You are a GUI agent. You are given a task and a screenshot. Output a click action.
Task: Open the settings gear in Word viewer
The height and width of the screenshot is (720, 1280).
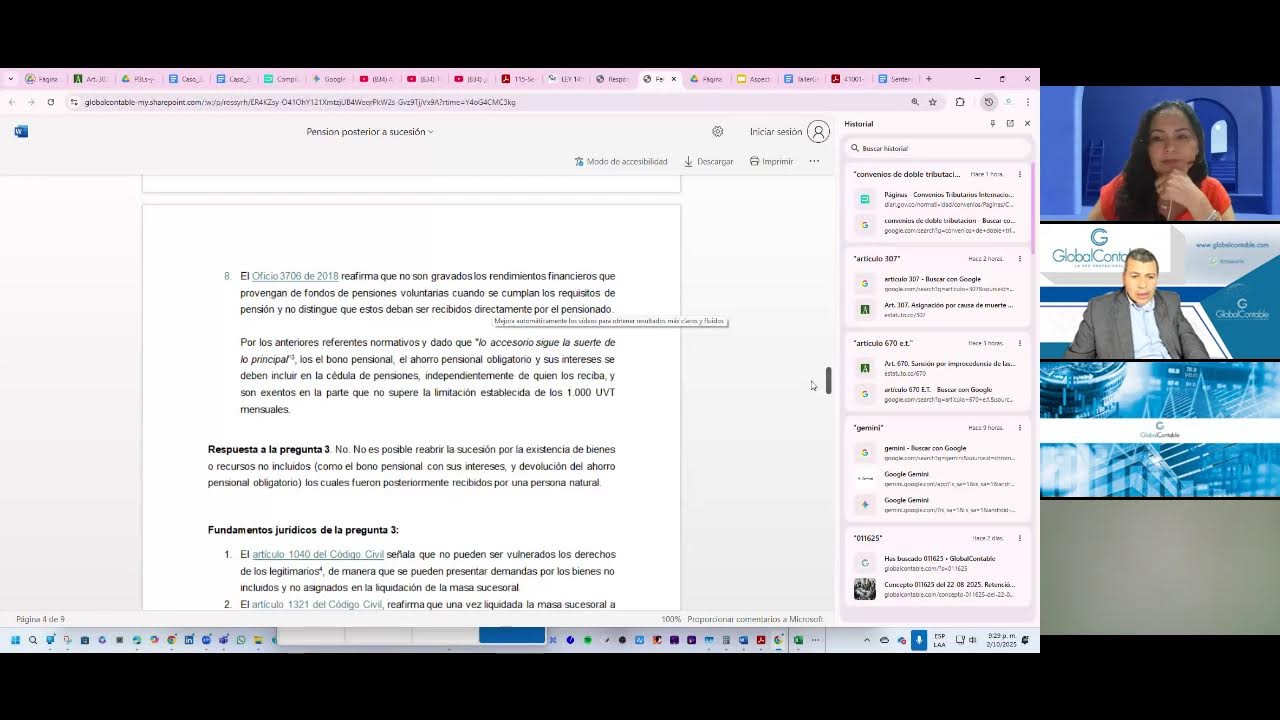click(718, 131)
